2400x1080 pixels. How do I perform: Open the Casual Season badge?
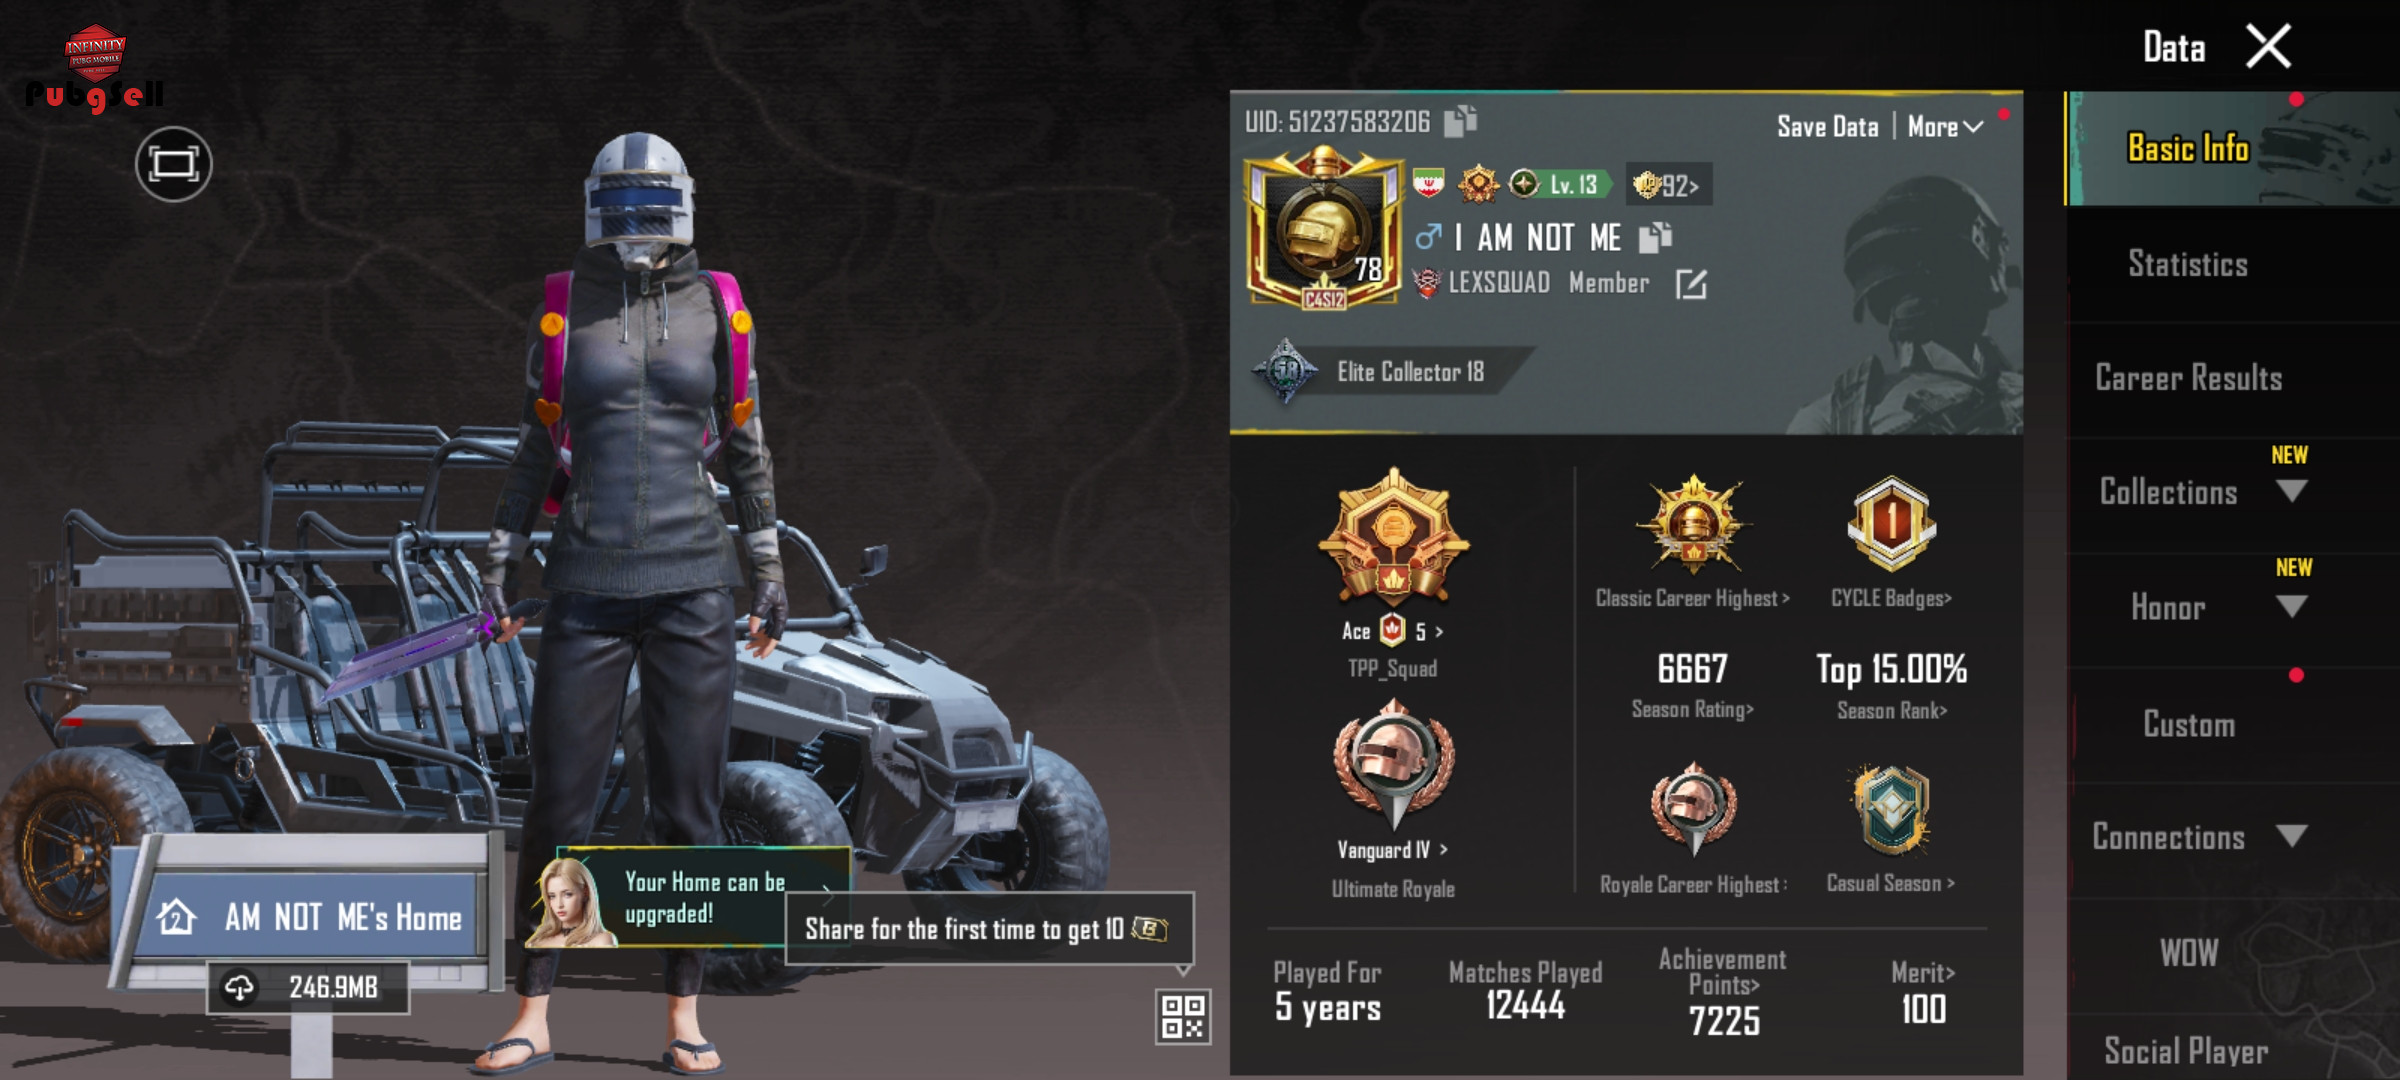point(1890,812)
